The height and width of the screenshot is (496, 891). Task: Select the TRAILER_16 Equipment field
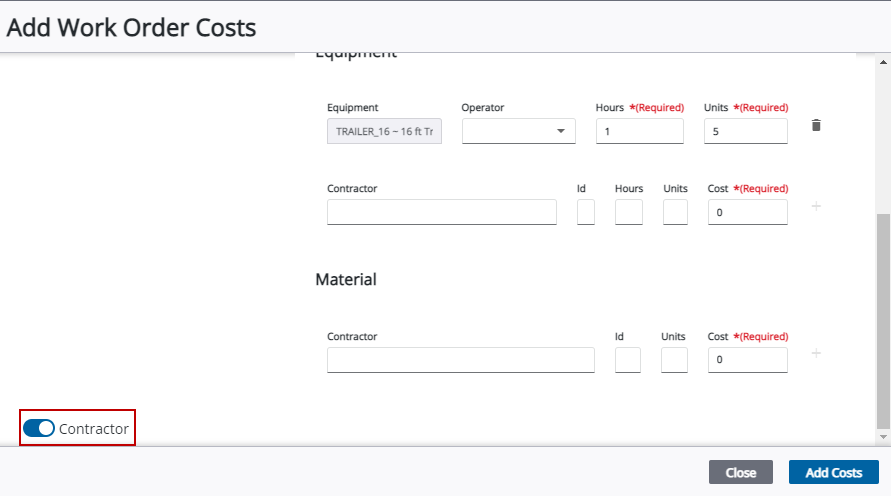[384, 131]
